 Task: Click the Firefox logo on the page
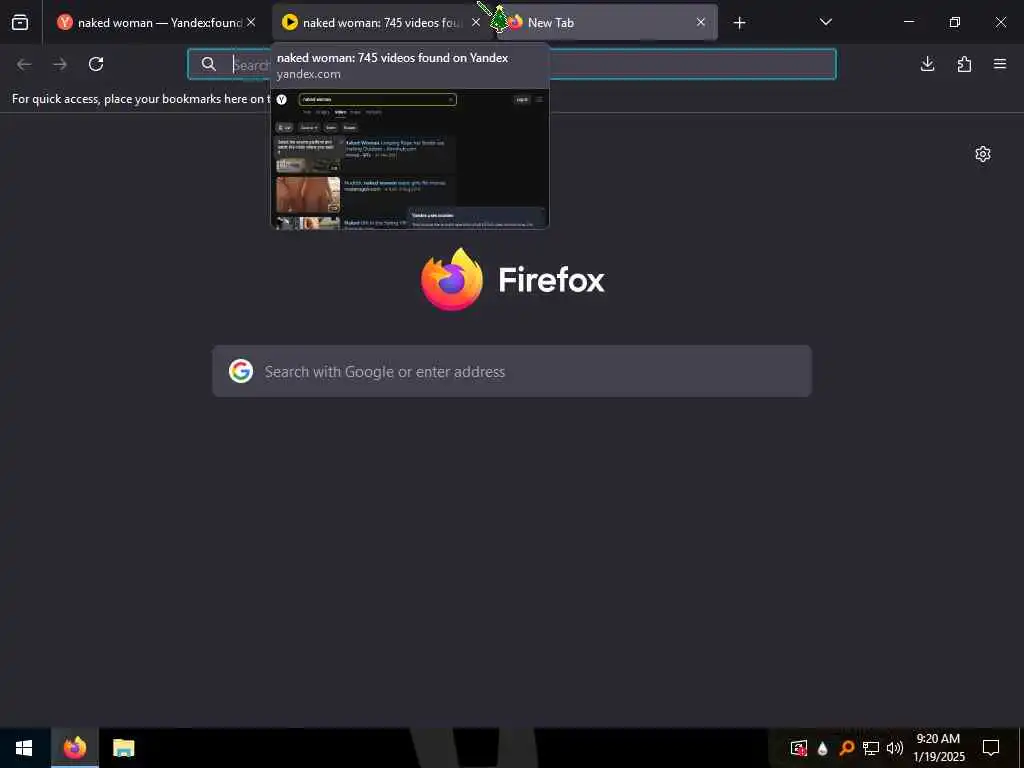(x=452, y=279)
